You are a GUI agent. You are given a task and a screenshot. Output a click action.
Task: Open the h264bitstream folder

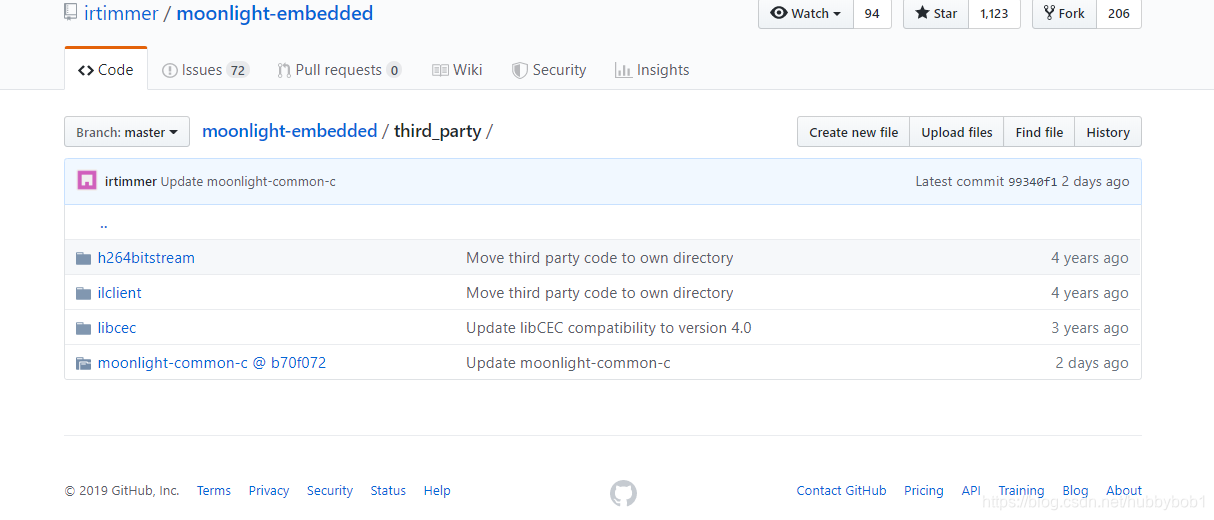tap(146, 258)
